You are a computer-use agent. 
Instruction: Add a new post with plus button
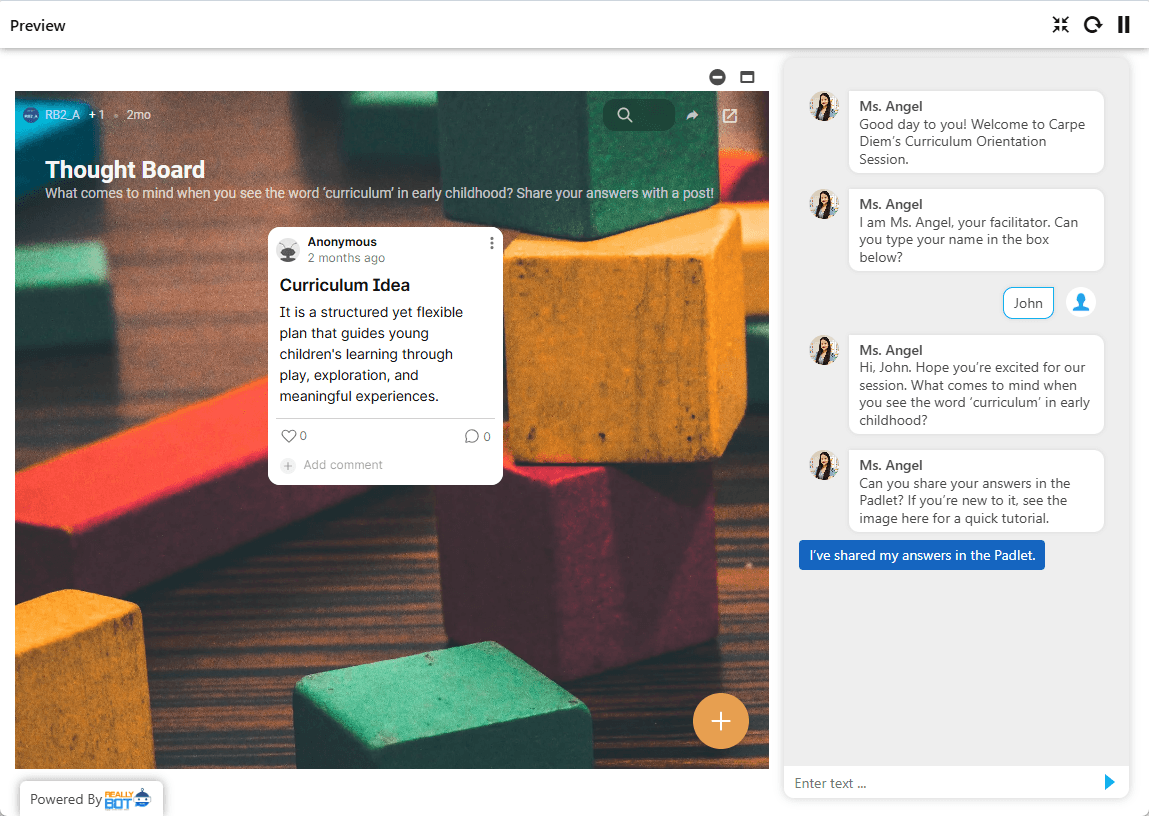tap(720, 721)
